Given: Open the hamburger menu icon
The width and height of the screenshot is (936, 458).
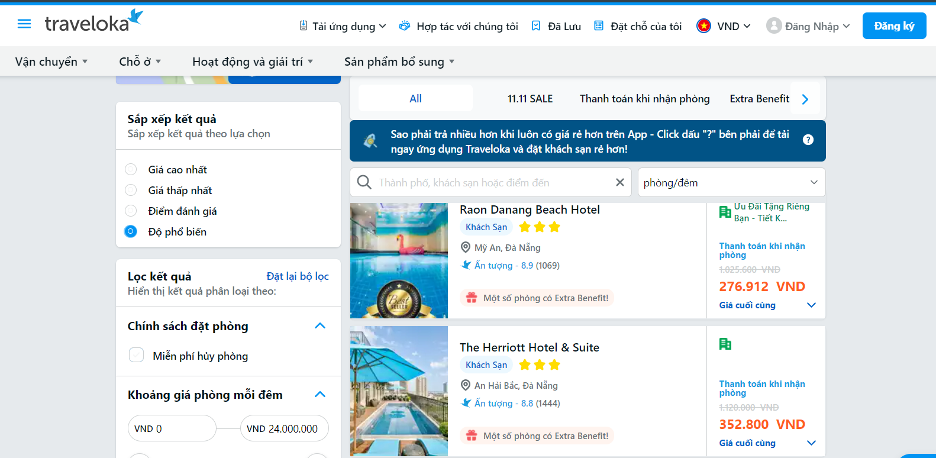Looking at the screenshot, I should (24, 25).
